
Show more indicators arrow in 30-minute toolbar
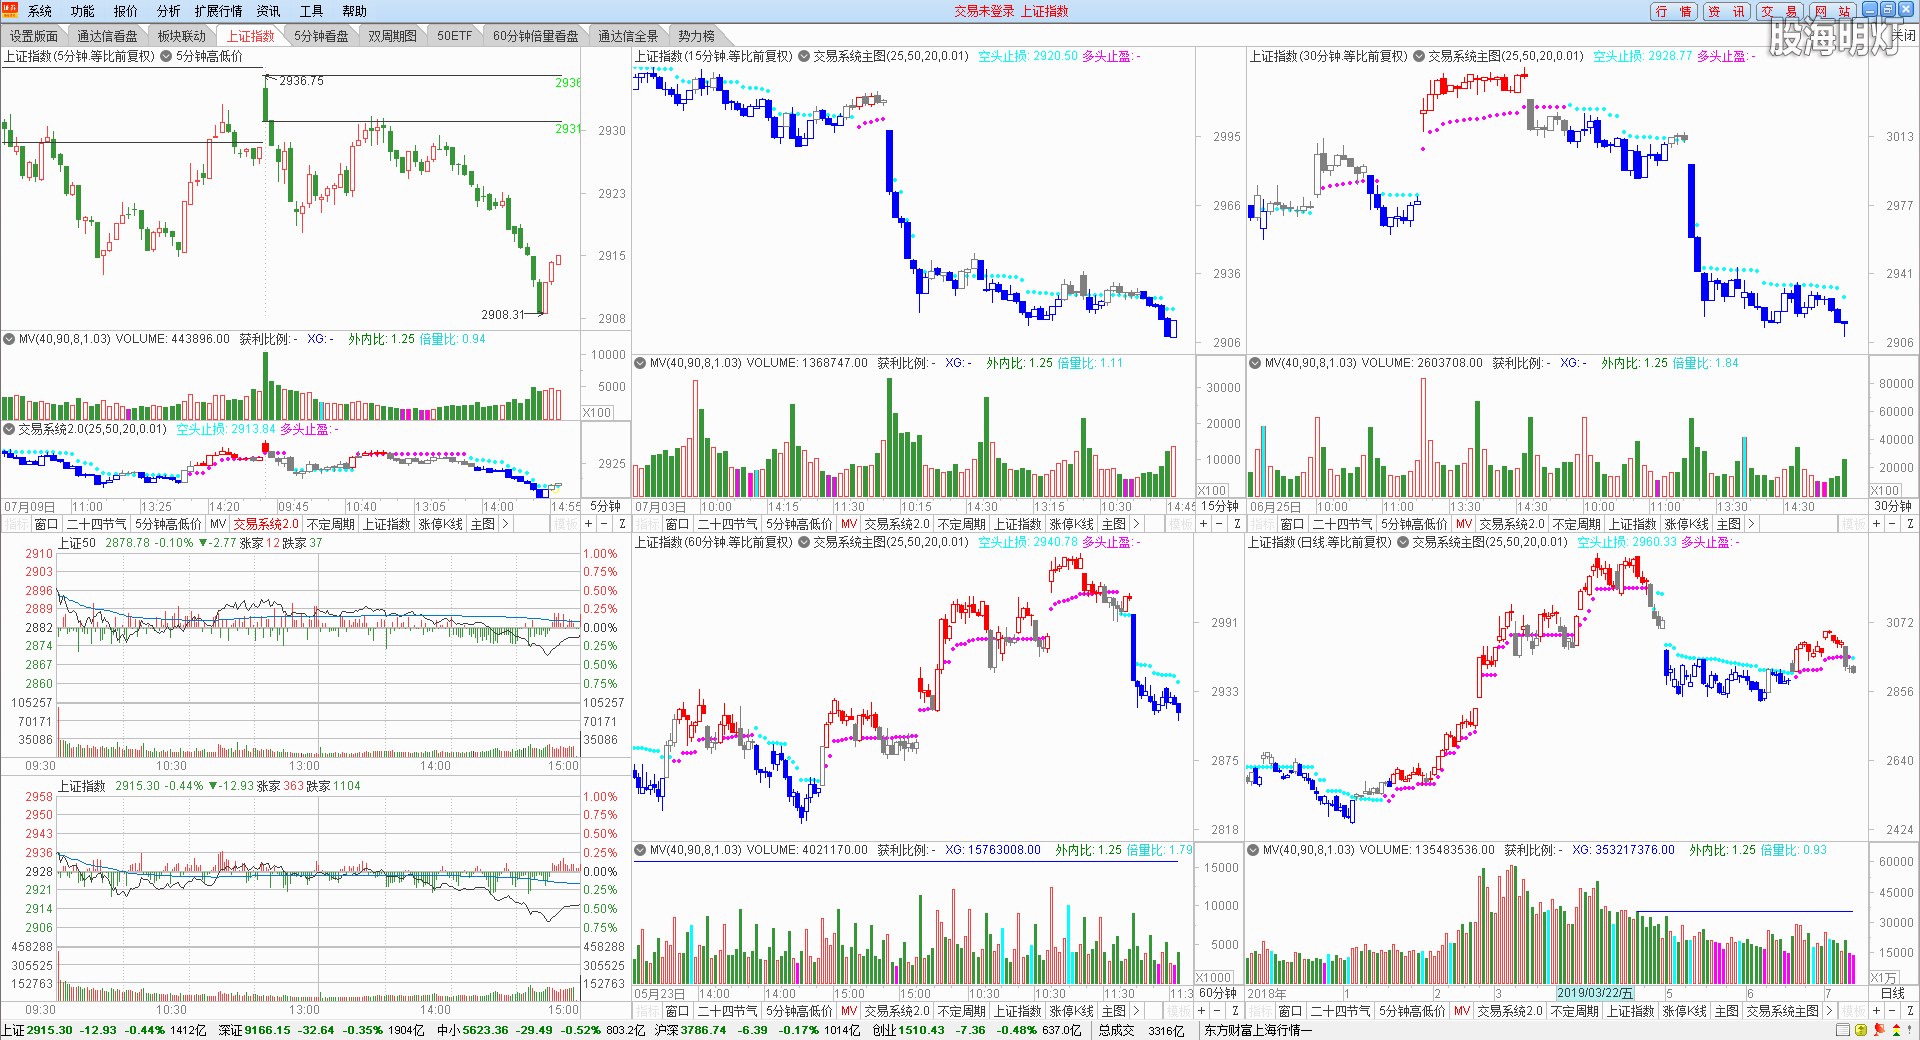(x=1750, y=524)
